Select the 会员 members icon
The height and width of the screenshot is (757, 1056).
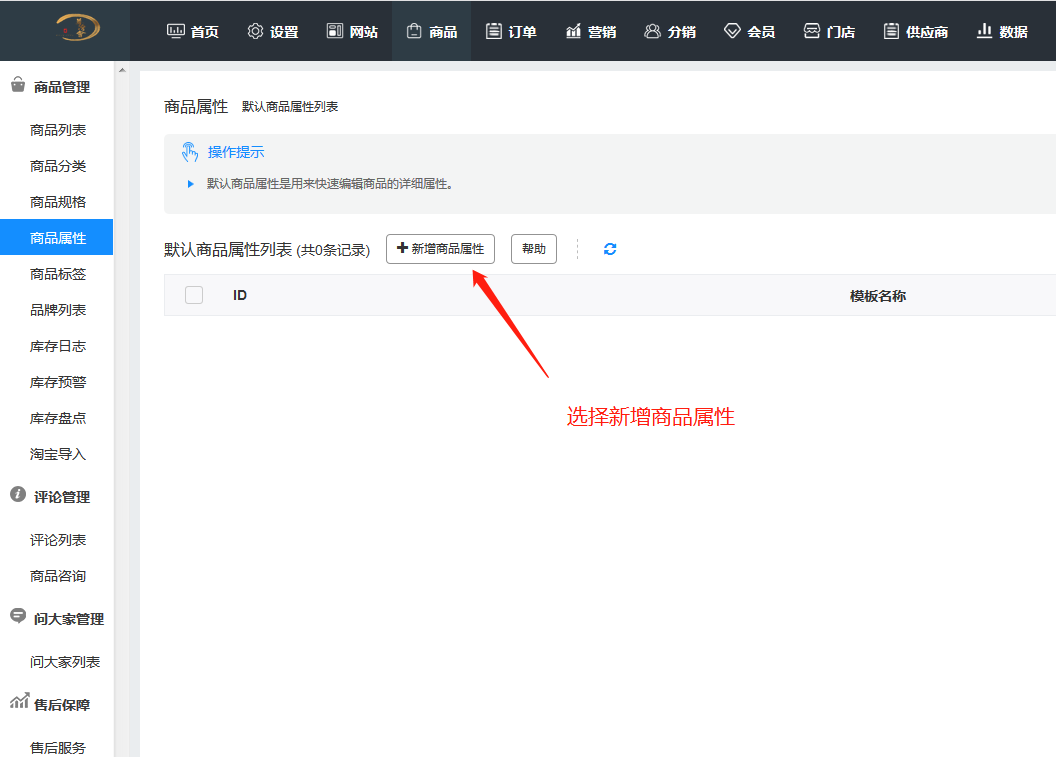[730, 31]
